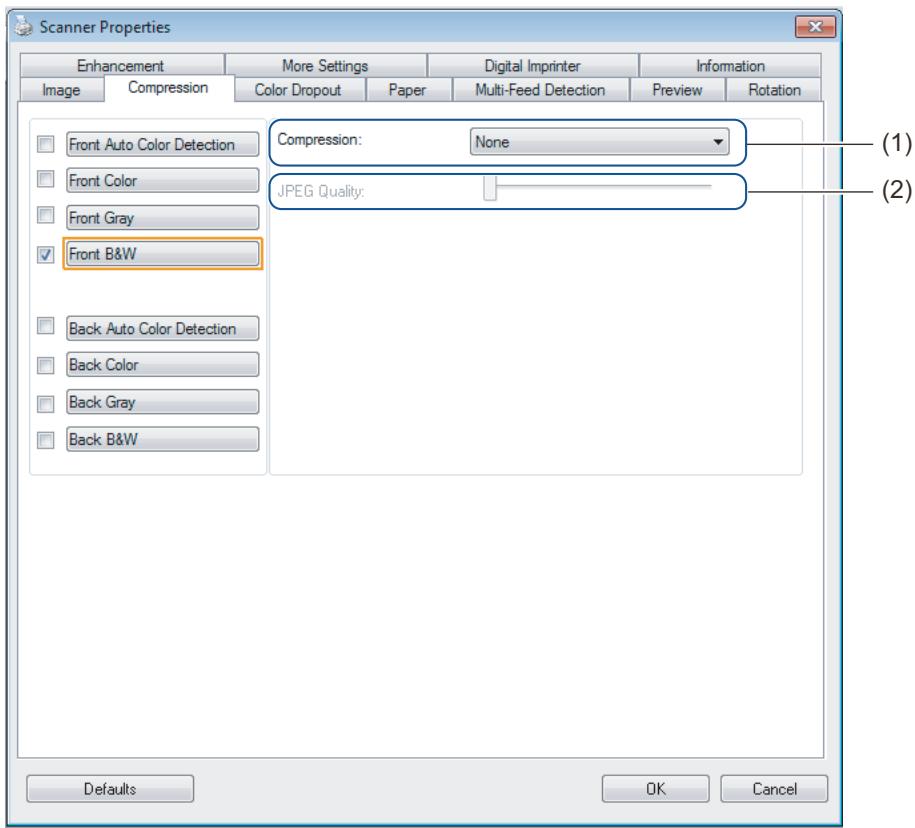Image resolution: width=915 pixels, height=828 pixels.
Task: Go to the Preview tab
Action: pos(677,90)
